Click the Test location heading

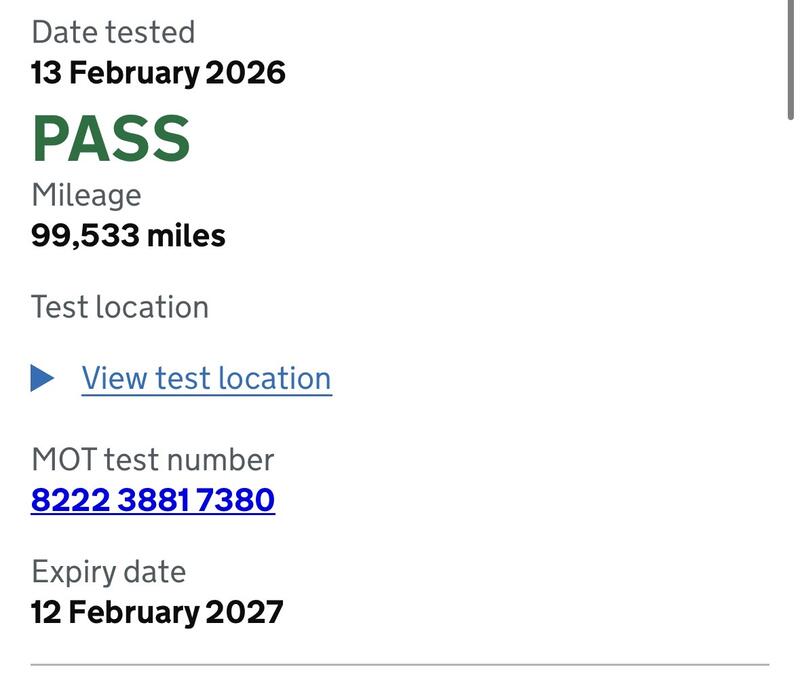pyautogui.click(x=120, y=306)
